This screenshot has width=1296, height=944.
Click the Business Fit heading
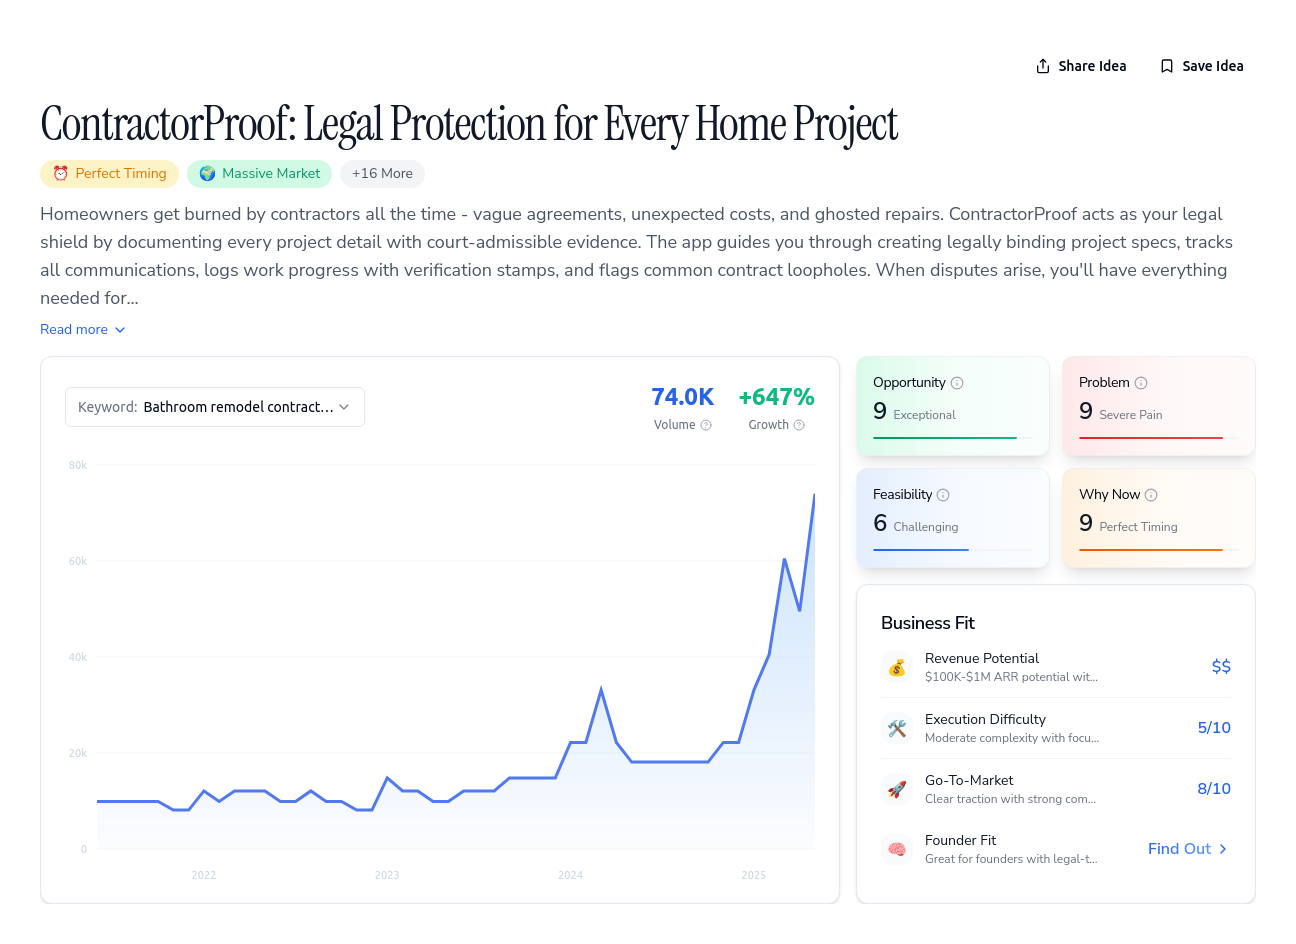(928, 623)
